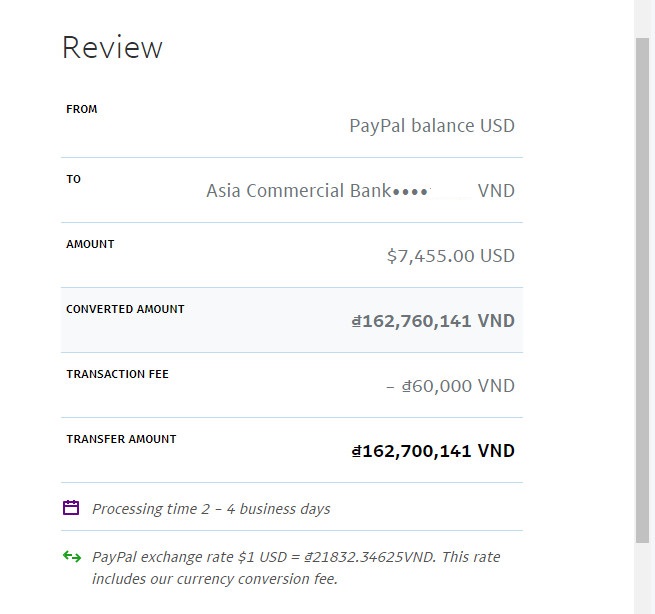Click the CONVERTED AMOUNT label
This screenshot has width=655, height=614.
[125, 309]
